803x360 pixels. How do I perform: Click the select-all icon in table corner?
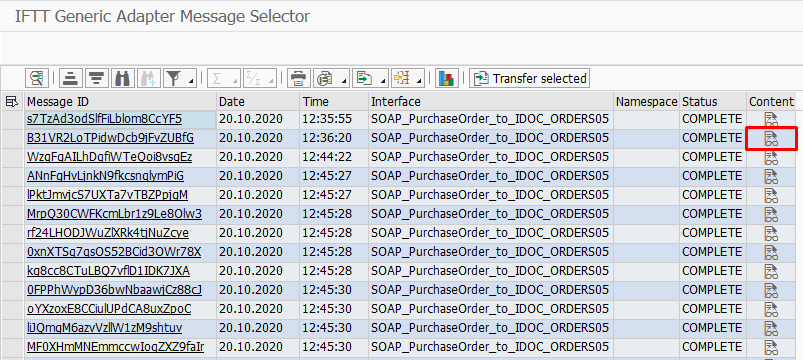point(11,101)
